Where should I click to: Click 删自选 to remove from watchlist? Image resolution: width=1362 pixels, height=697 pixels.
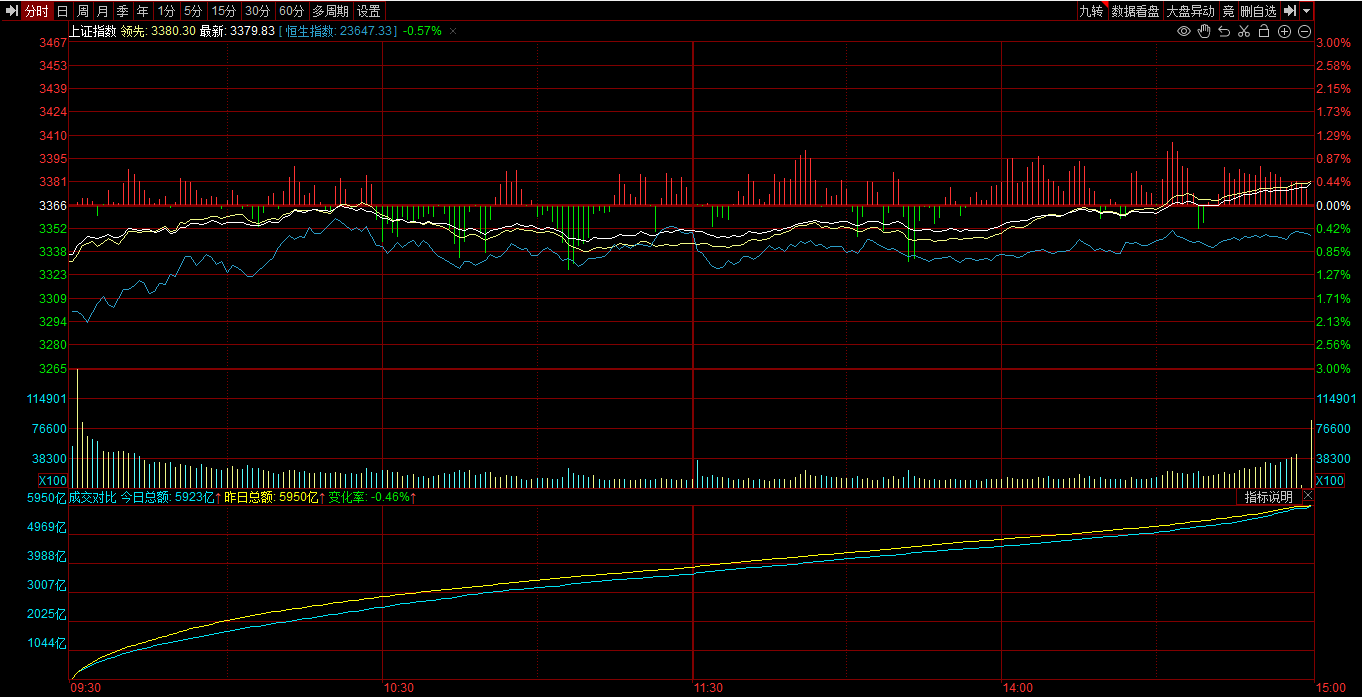(1259, 11)
